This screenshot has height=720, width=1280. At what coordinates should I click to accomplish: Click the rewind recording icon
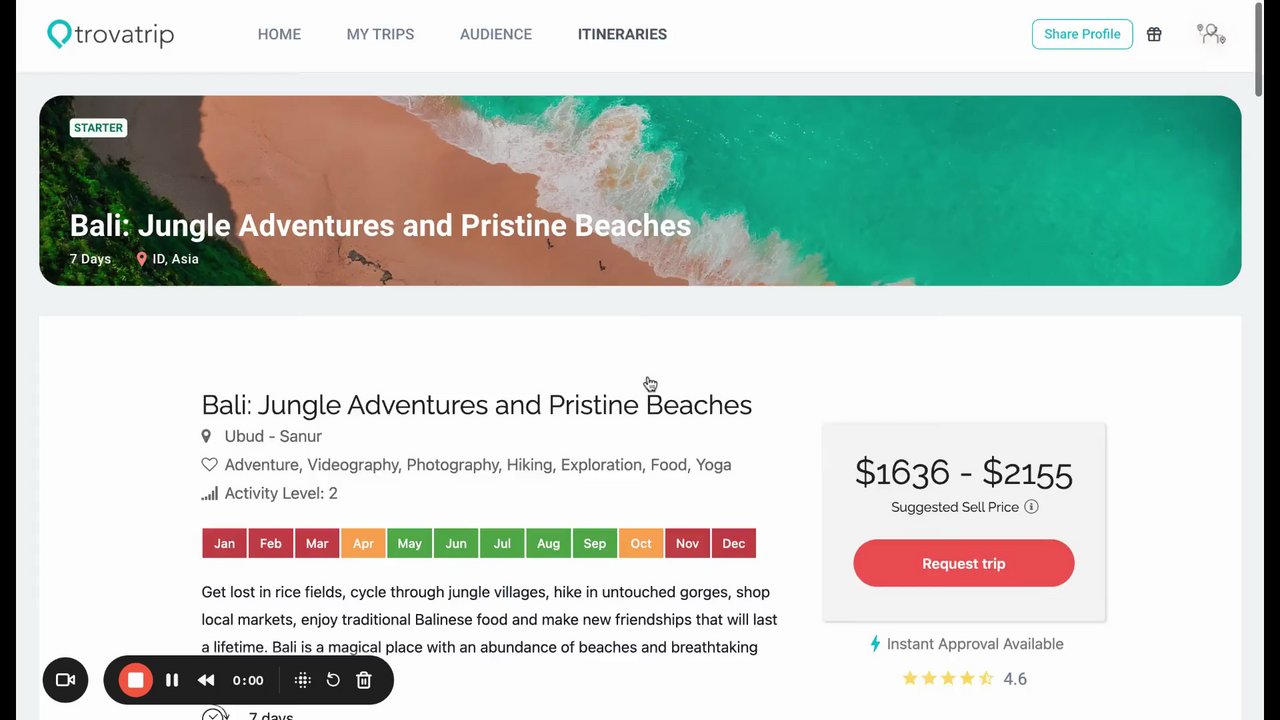tap(206, 680)
